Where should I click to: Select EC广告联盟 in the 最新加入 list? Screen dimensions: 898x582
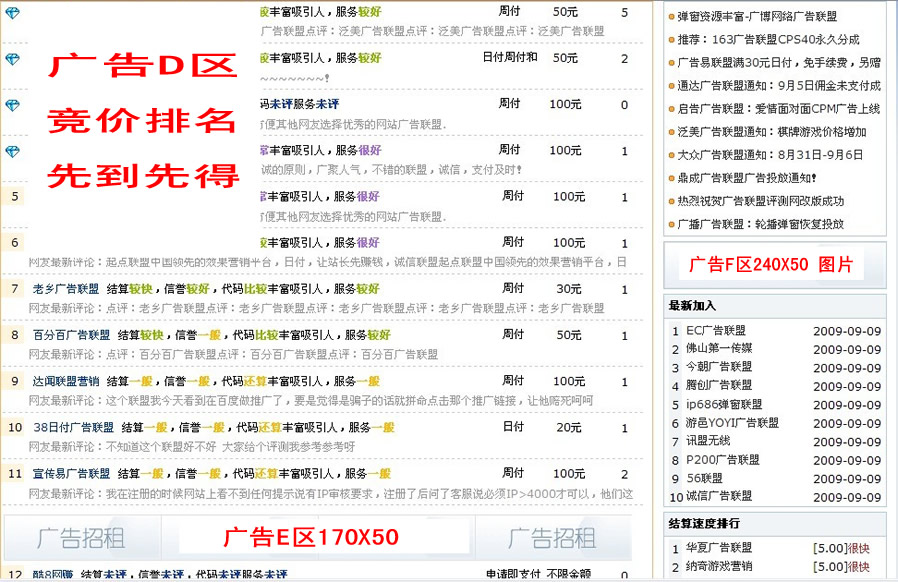(715, 331)
